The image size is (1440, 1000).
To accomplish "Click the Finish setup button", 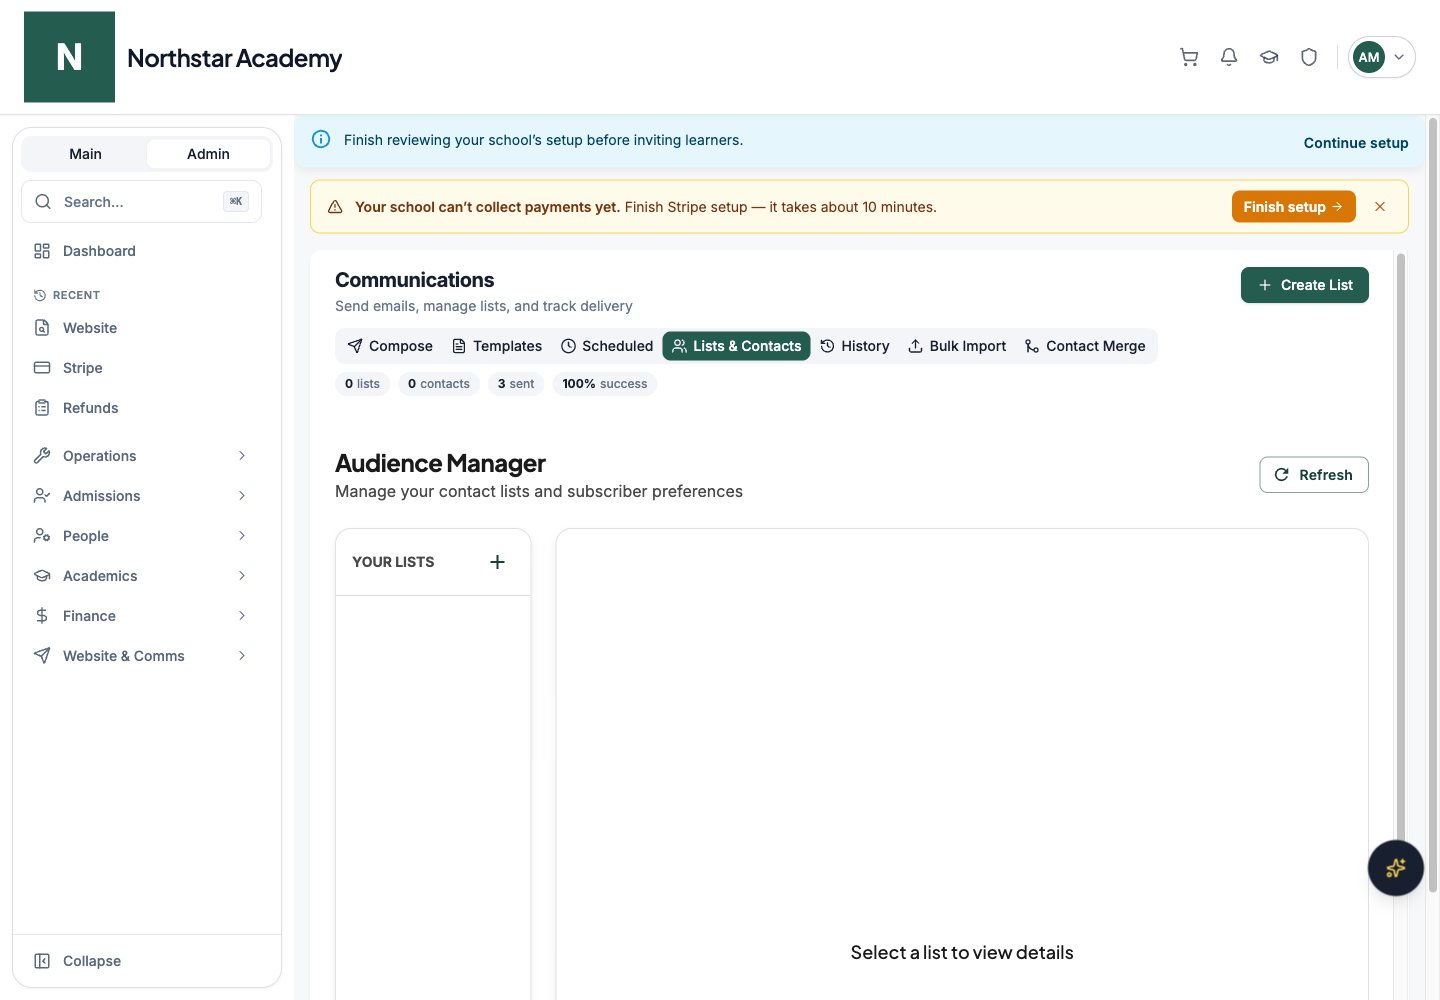I will pyautogui.click(x=1293, y=207).
